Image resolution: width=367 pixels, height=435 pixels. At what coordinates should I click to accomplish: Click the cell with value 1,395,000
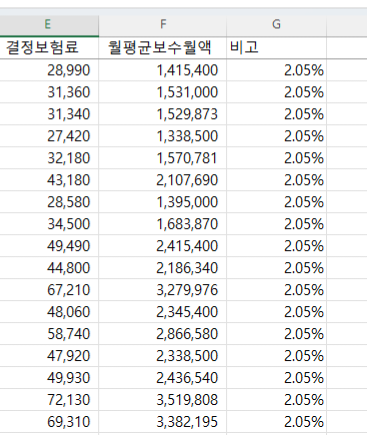click(163, 202)
